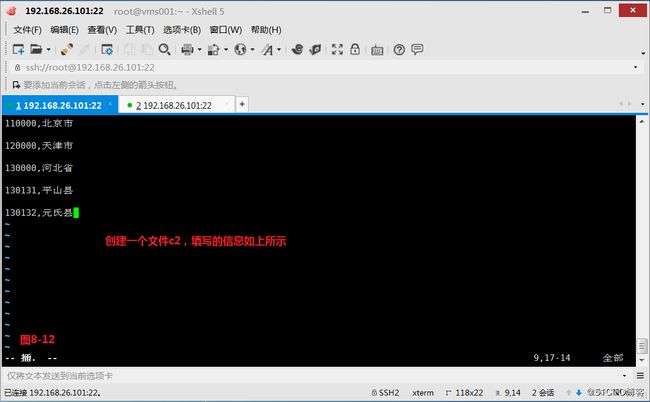This screenshot has height=402, width=650.
Task: Expand the Font dropdown arrow
Action: [279, 50]
